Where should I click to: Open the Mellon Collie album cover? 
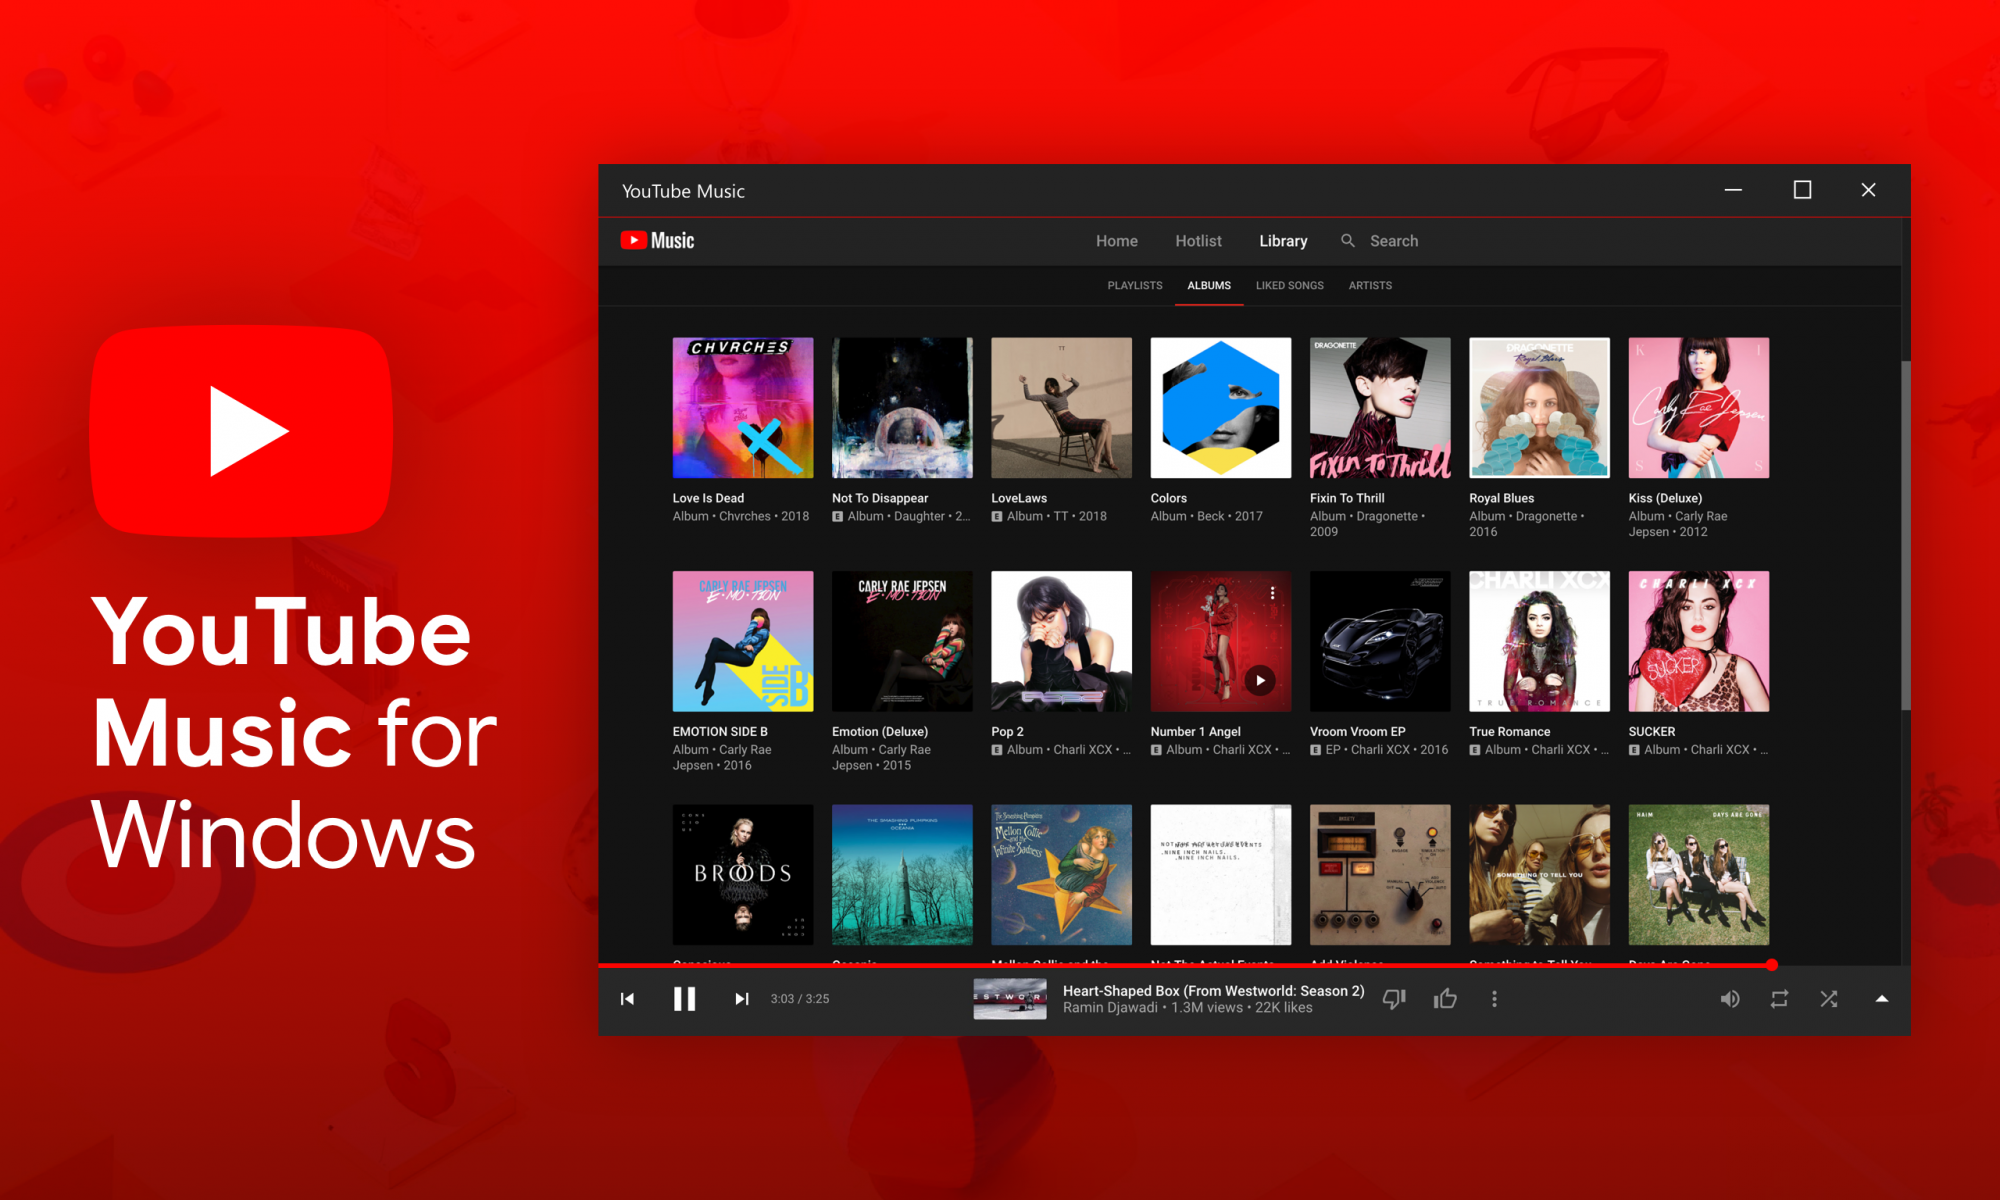click(1061, 875)
